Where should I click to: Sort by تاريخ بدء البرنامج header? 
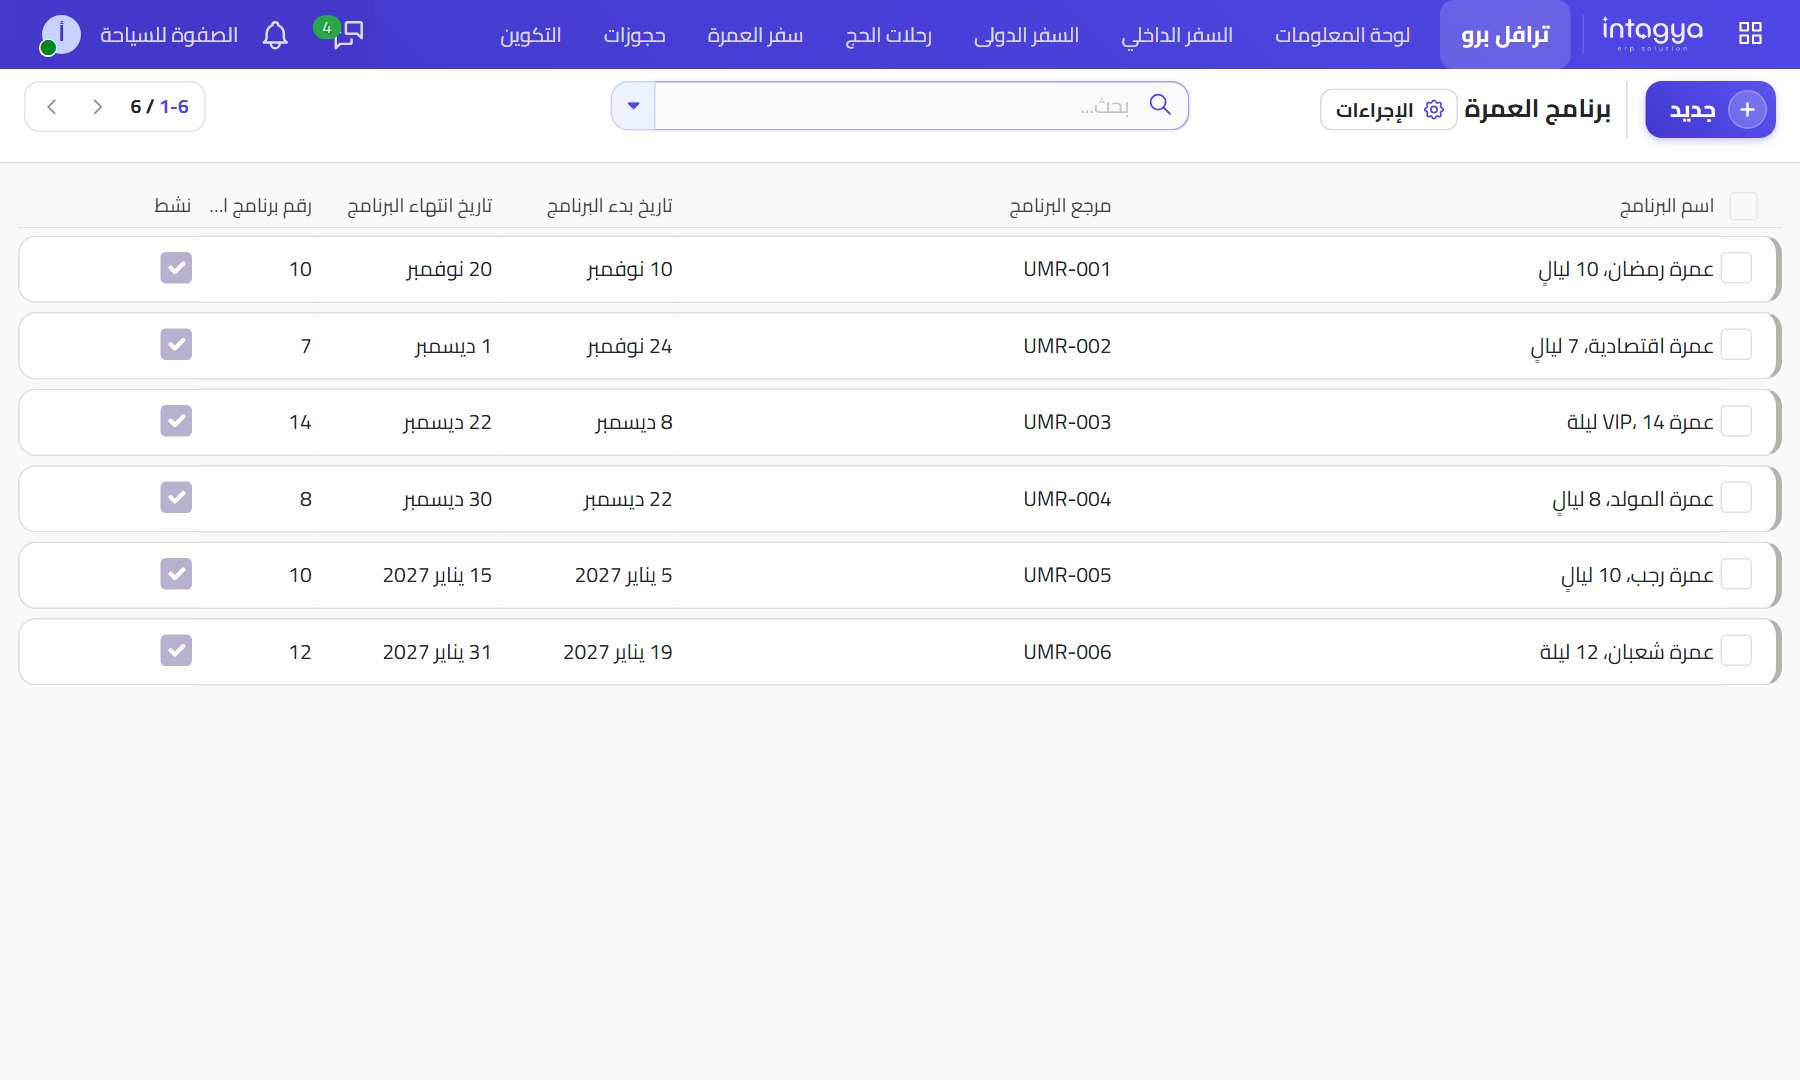(609, 206)
